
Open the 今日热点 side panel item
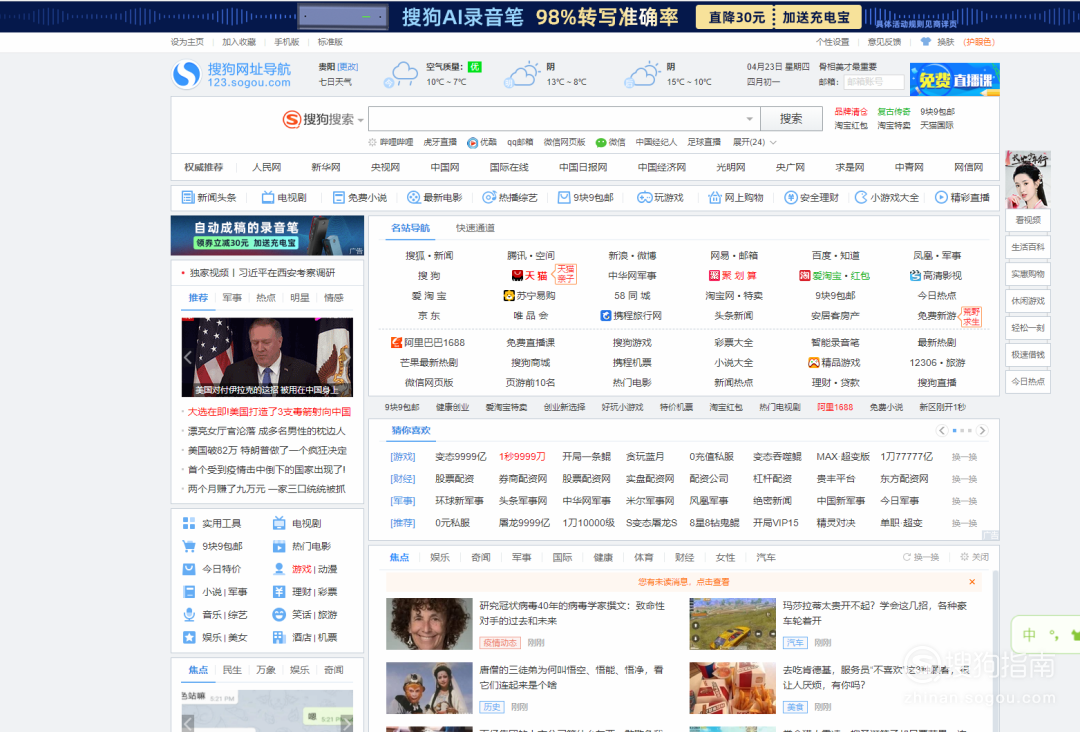pos(1028,381)
